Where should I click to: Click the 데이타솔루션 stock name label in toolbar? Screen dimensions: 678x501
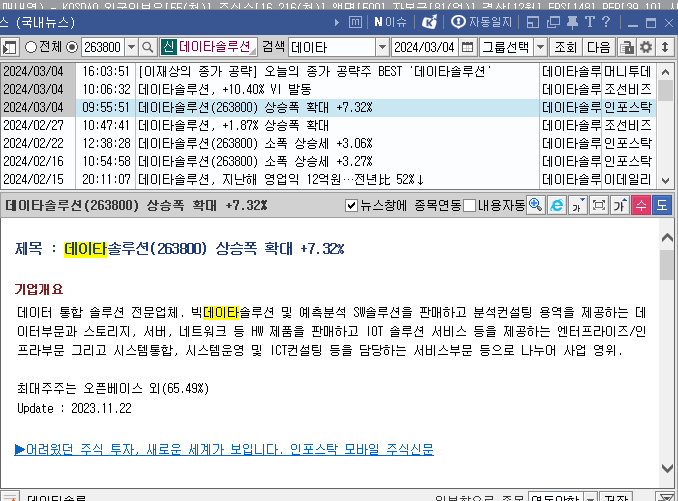[214, 47]
